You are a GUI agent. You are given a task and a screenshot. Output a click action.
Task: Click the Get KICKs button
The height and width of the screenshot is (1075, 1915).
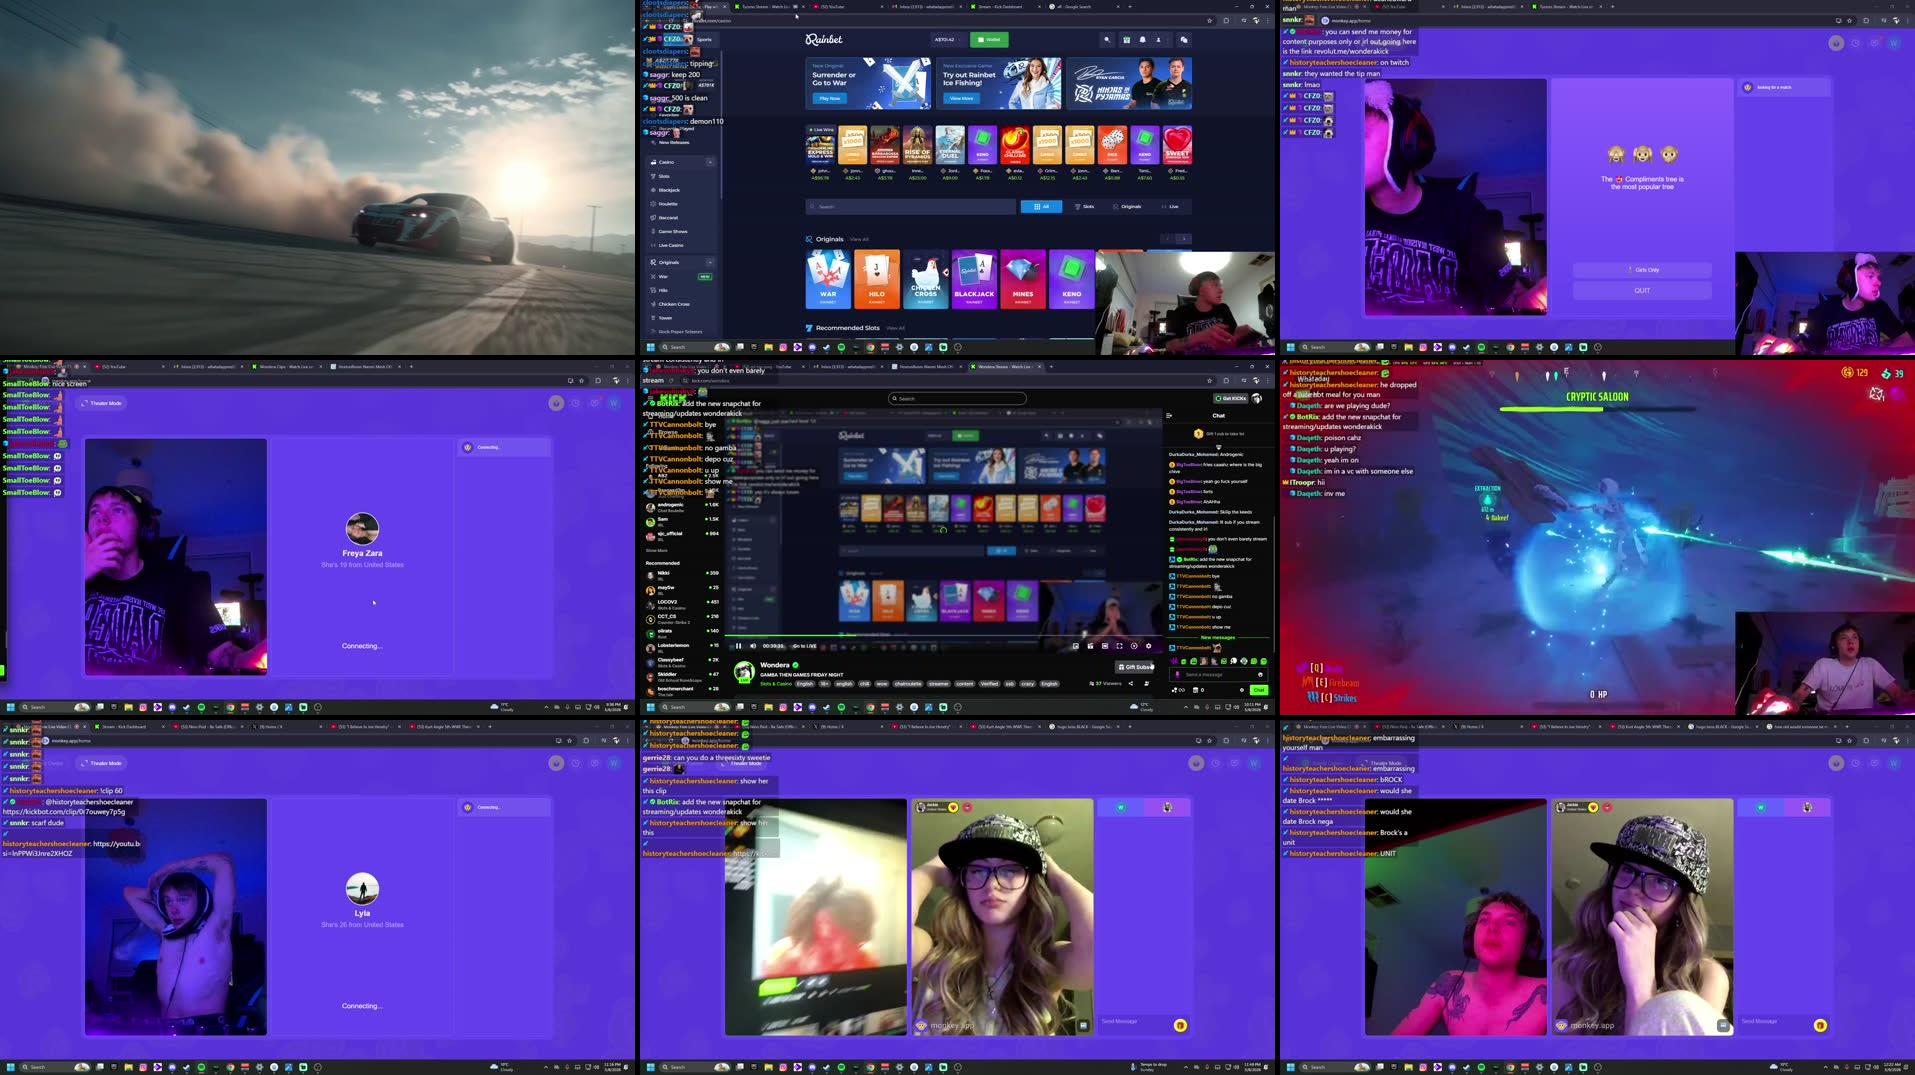coord(1231,398)
